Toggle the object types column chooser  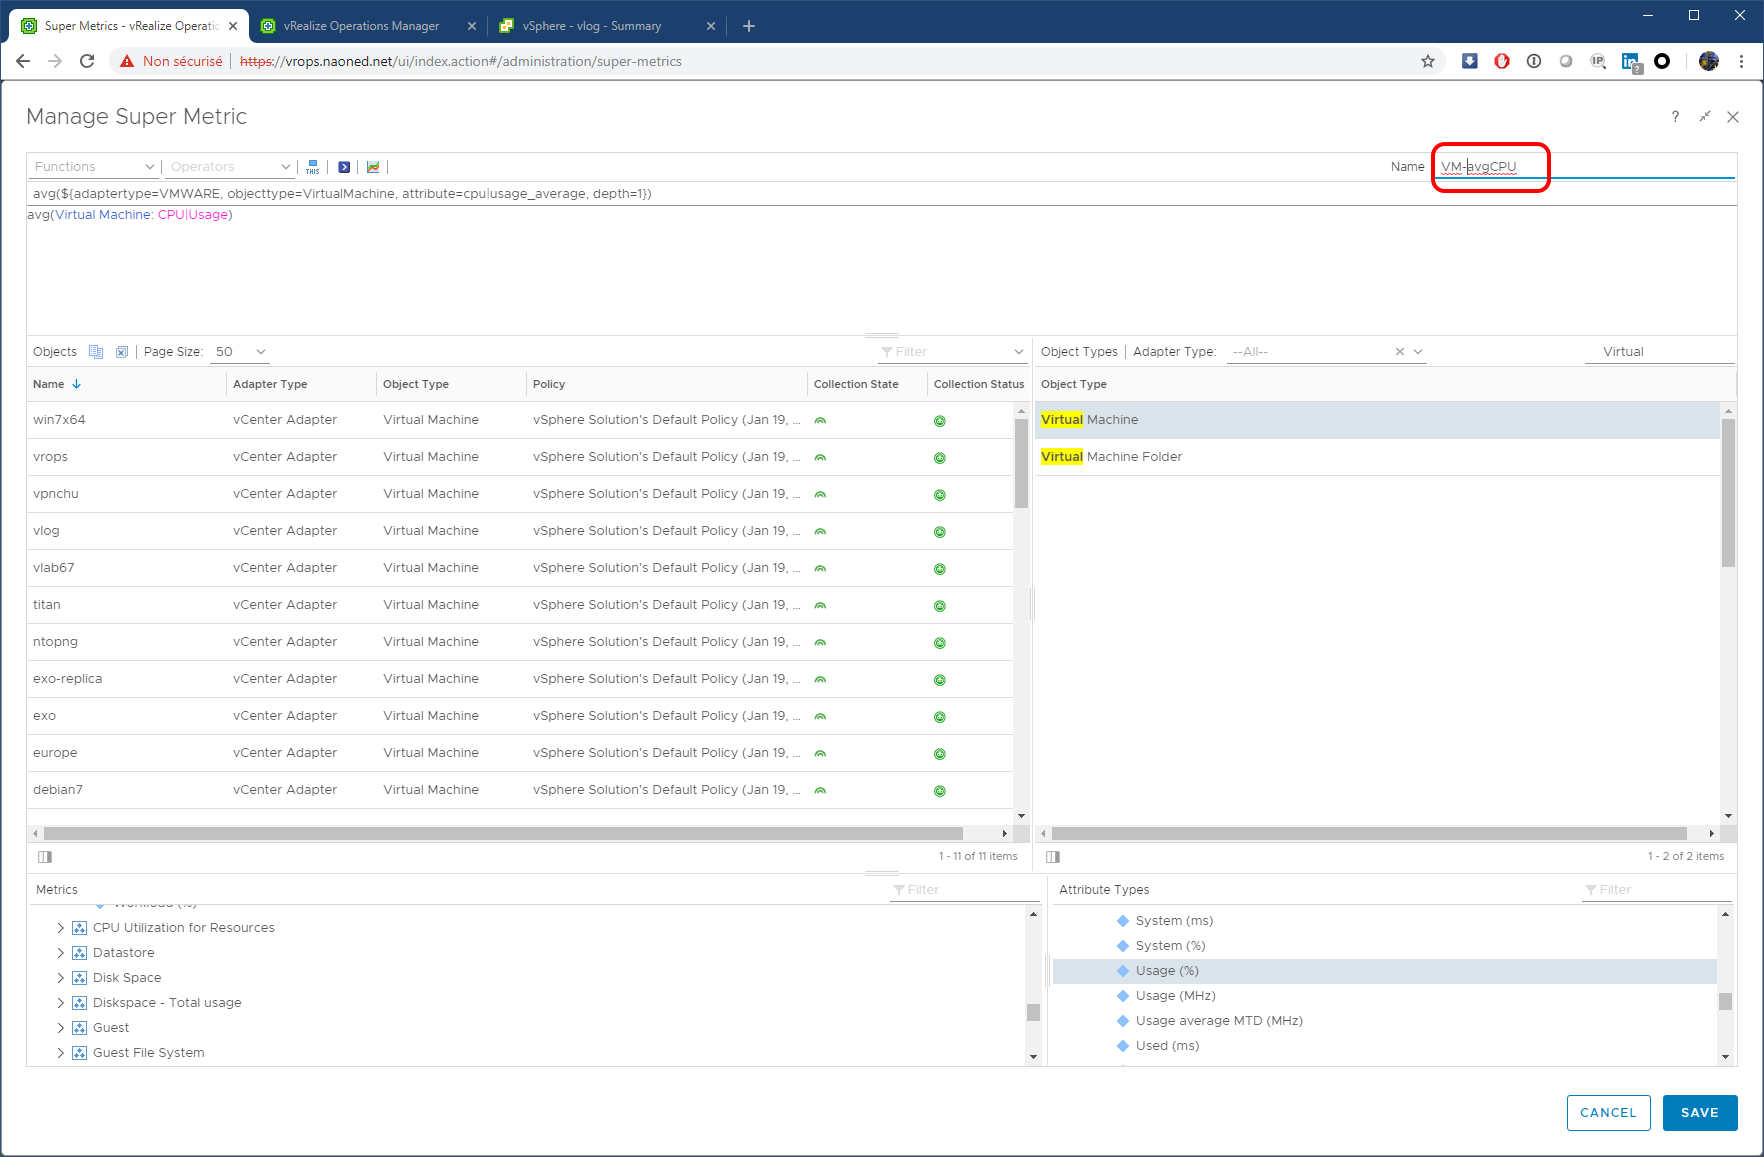pyautogui.click(x=1053, y=857)
